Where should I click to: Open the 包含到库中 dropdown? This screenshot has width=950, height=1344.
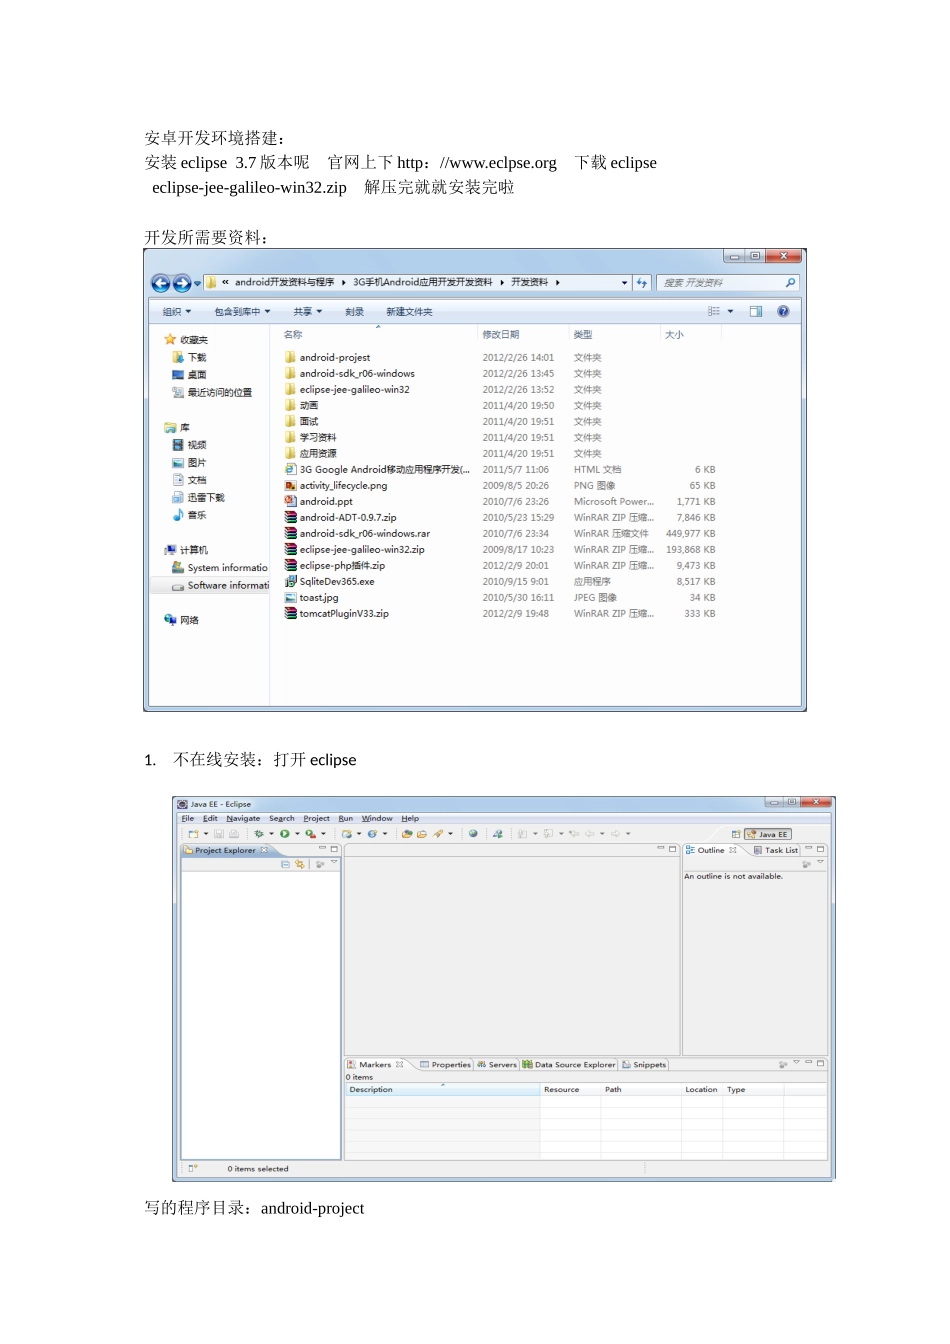click(242, 312)
